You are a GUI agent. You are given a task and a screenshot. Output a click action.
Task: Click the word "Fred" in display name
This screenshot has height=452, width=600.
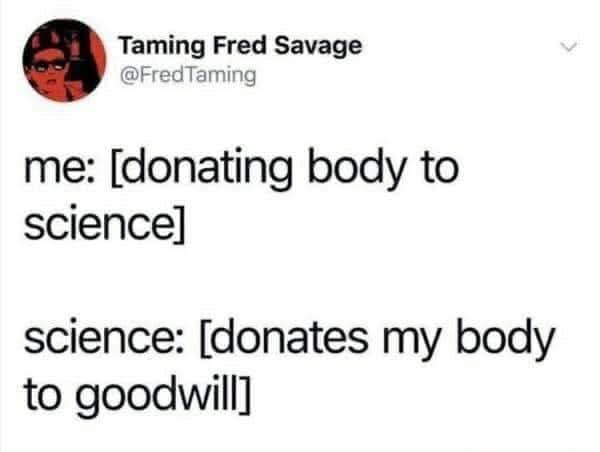point(240,46)
